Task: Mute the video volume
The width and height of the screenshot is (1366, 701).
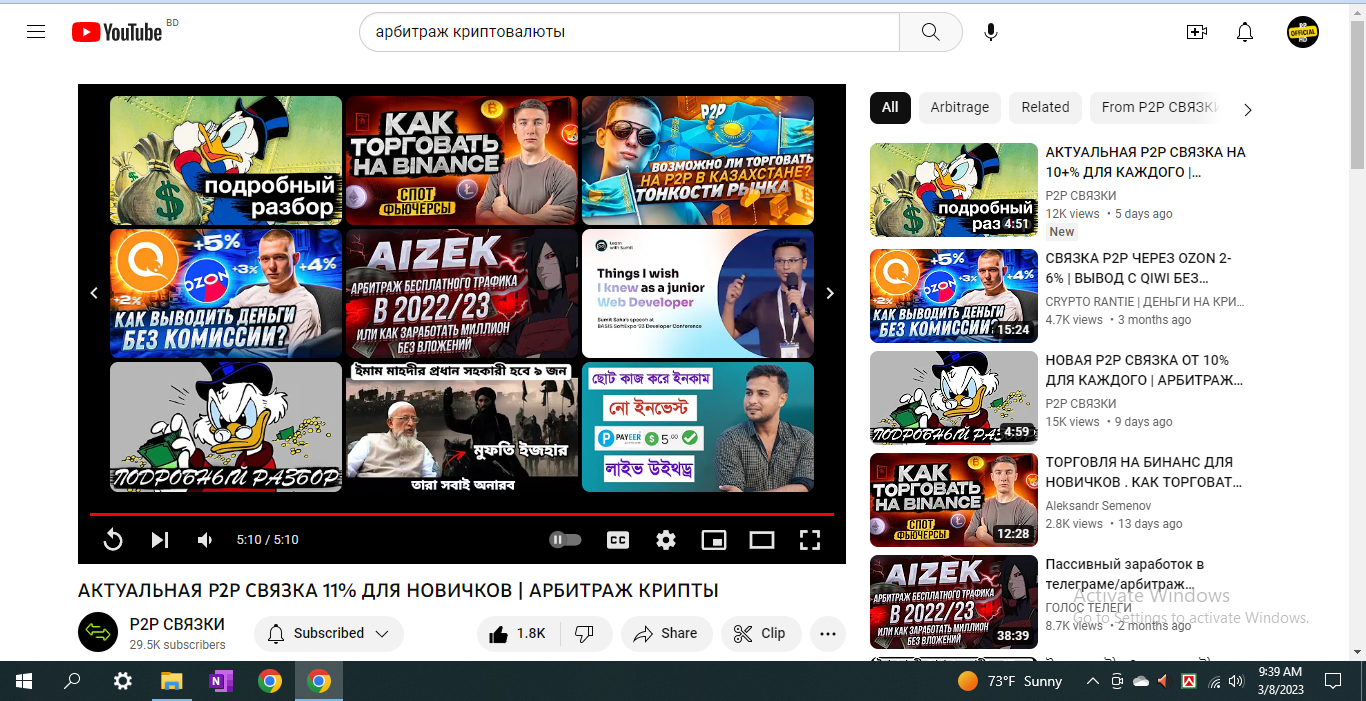Action: (x=205, y=540)
